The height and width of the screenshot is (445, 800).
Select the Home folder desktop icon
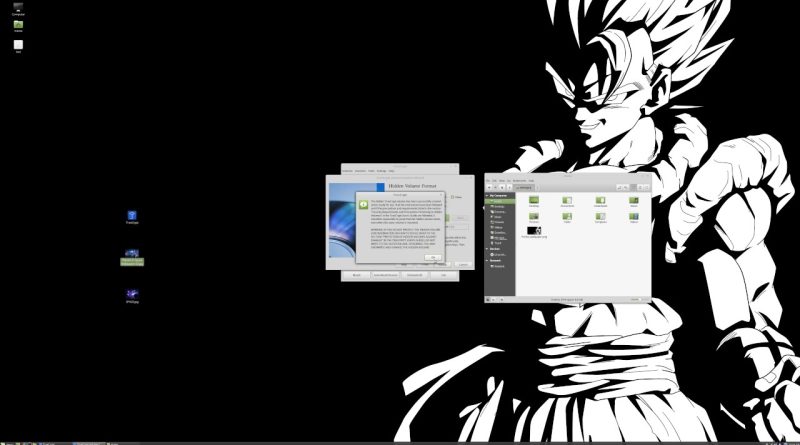[x=18, y=26]
